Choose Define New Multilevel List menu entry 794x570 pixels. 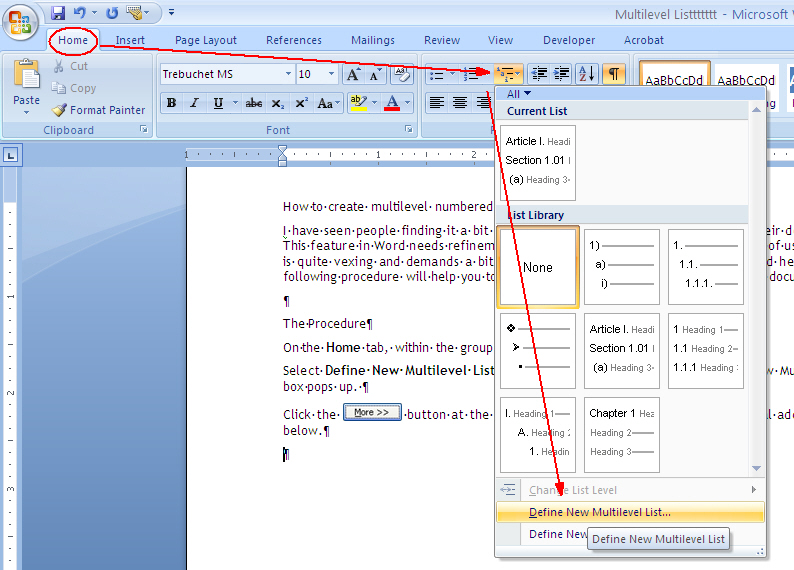[630, 512]
